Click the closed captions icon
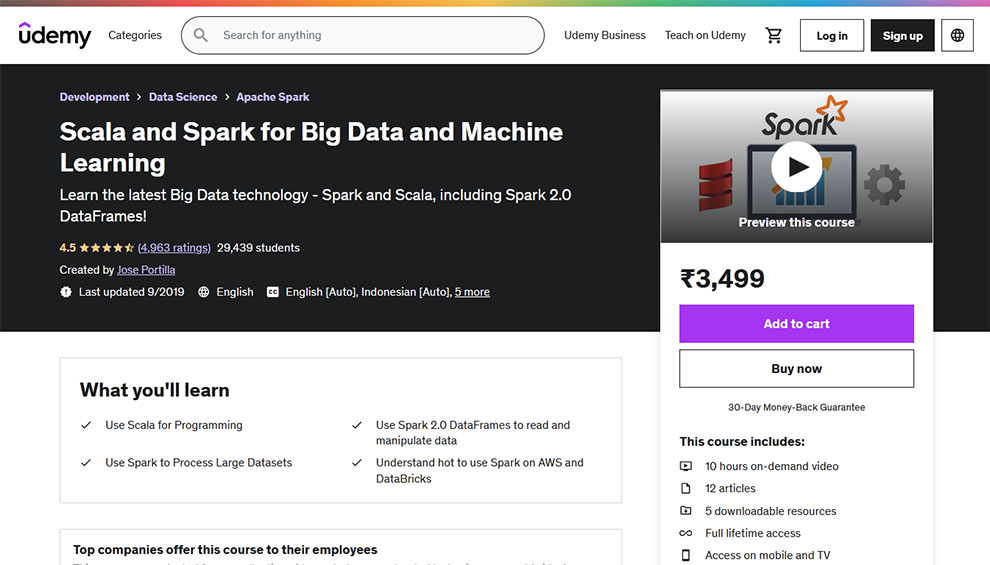The height and width of the screenshot is (565, 990). 272,292
